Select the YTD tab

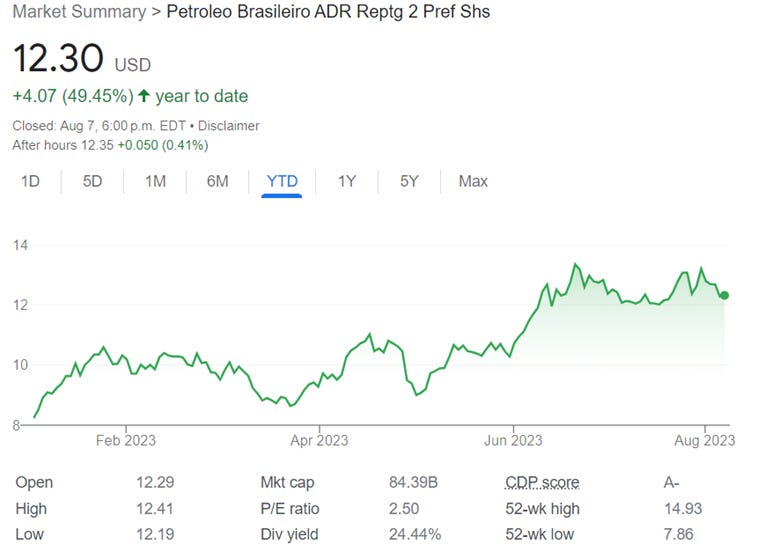(x=282, y=181)
